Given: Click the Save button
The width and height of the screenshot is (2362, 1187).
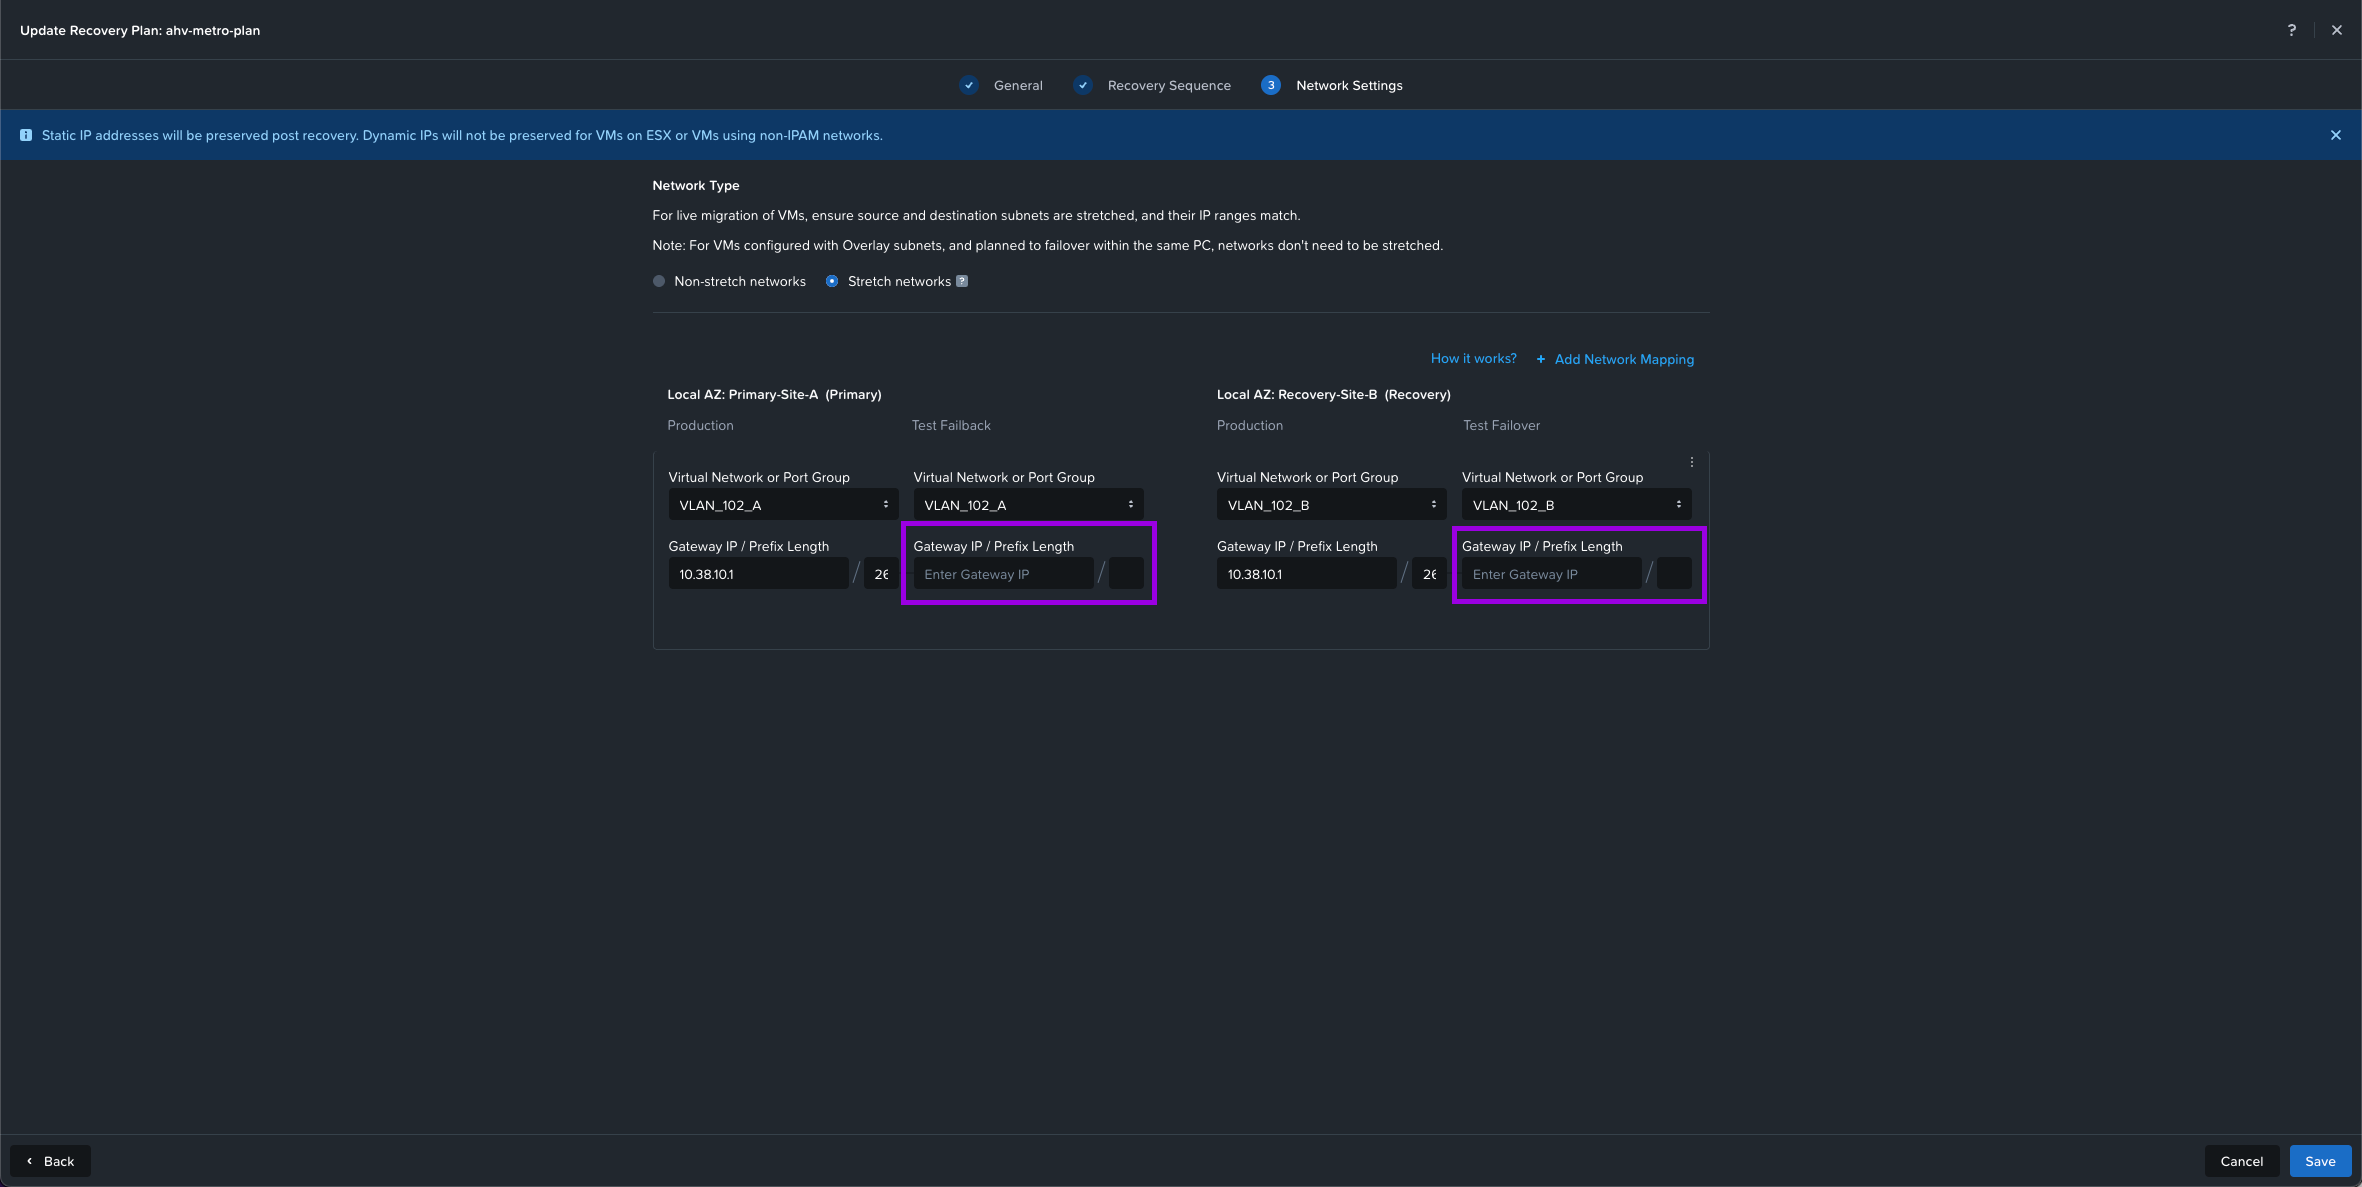Looking at the screenshot, I should pos(2320,1161).
